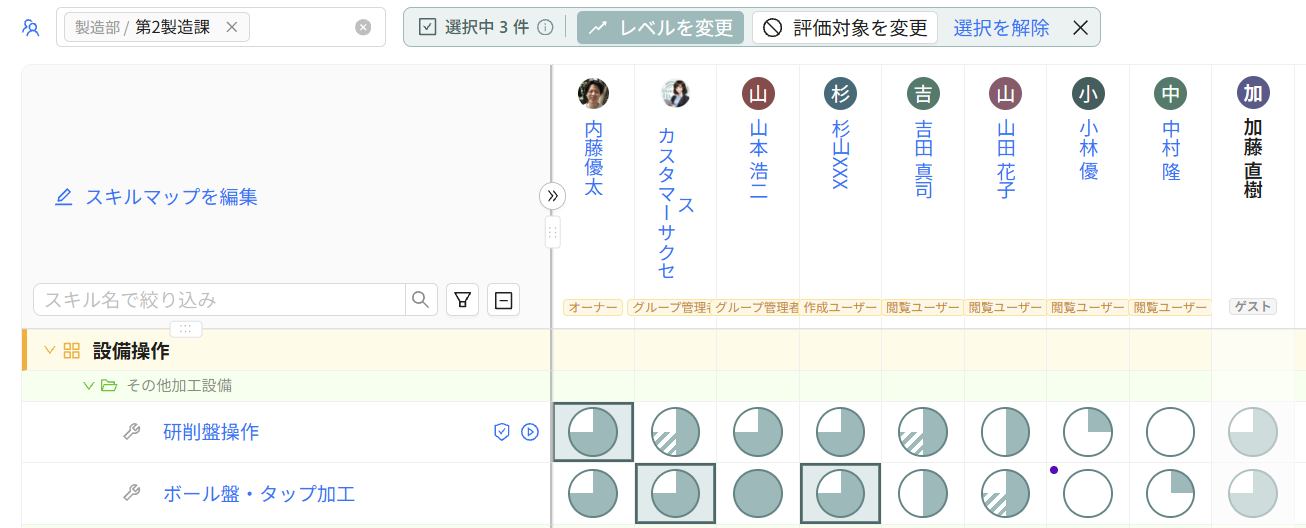This screenshot has width=1306, height=528.
Task: Click the vertical panel drag handle
Action: coord(553,232)
